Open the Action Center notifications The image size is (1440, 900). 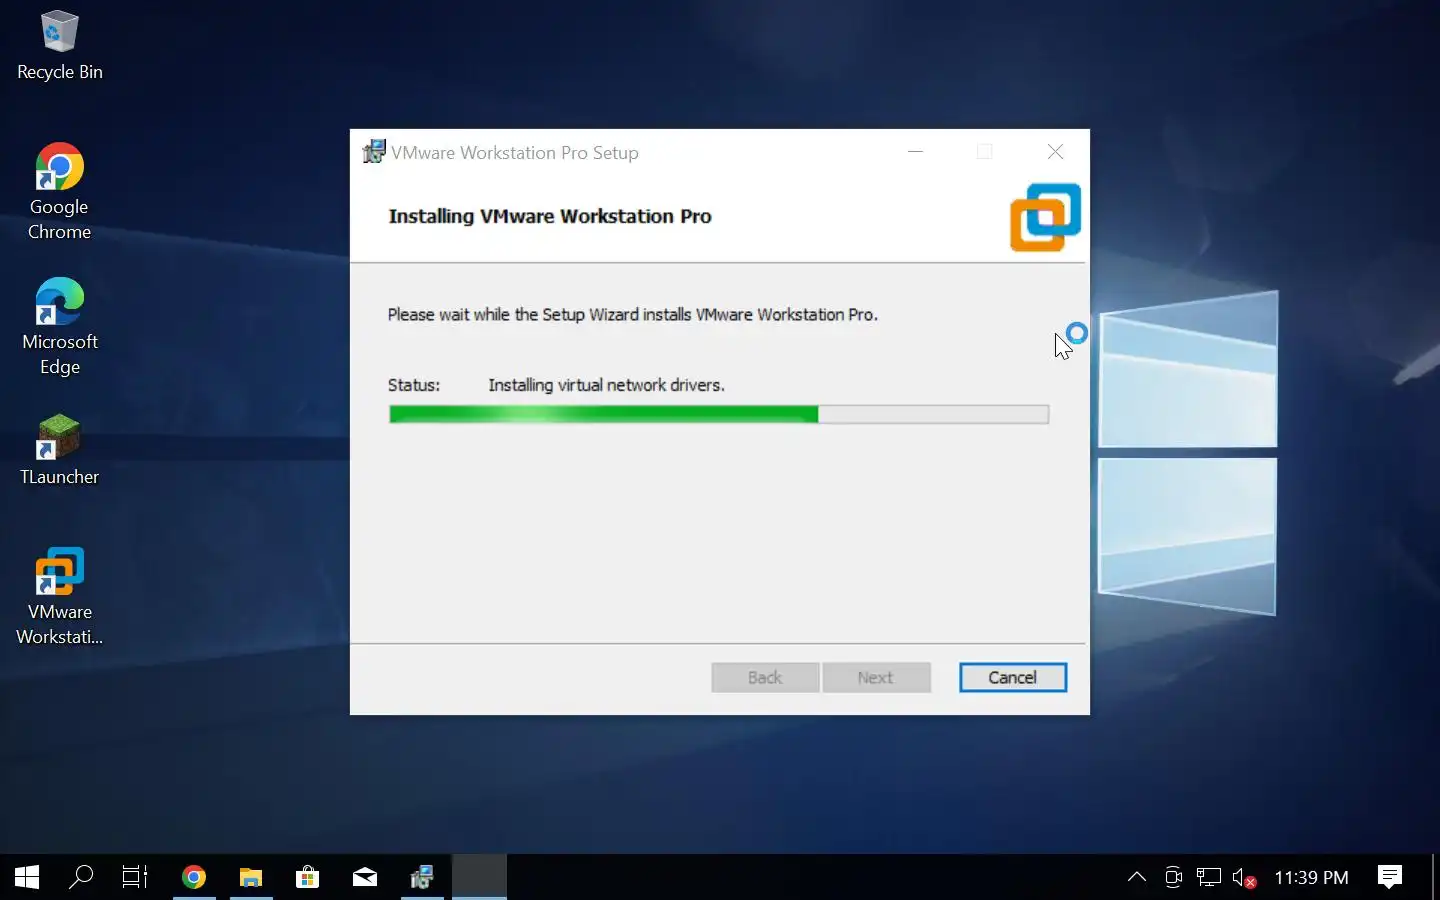(x=1390, y=877)
